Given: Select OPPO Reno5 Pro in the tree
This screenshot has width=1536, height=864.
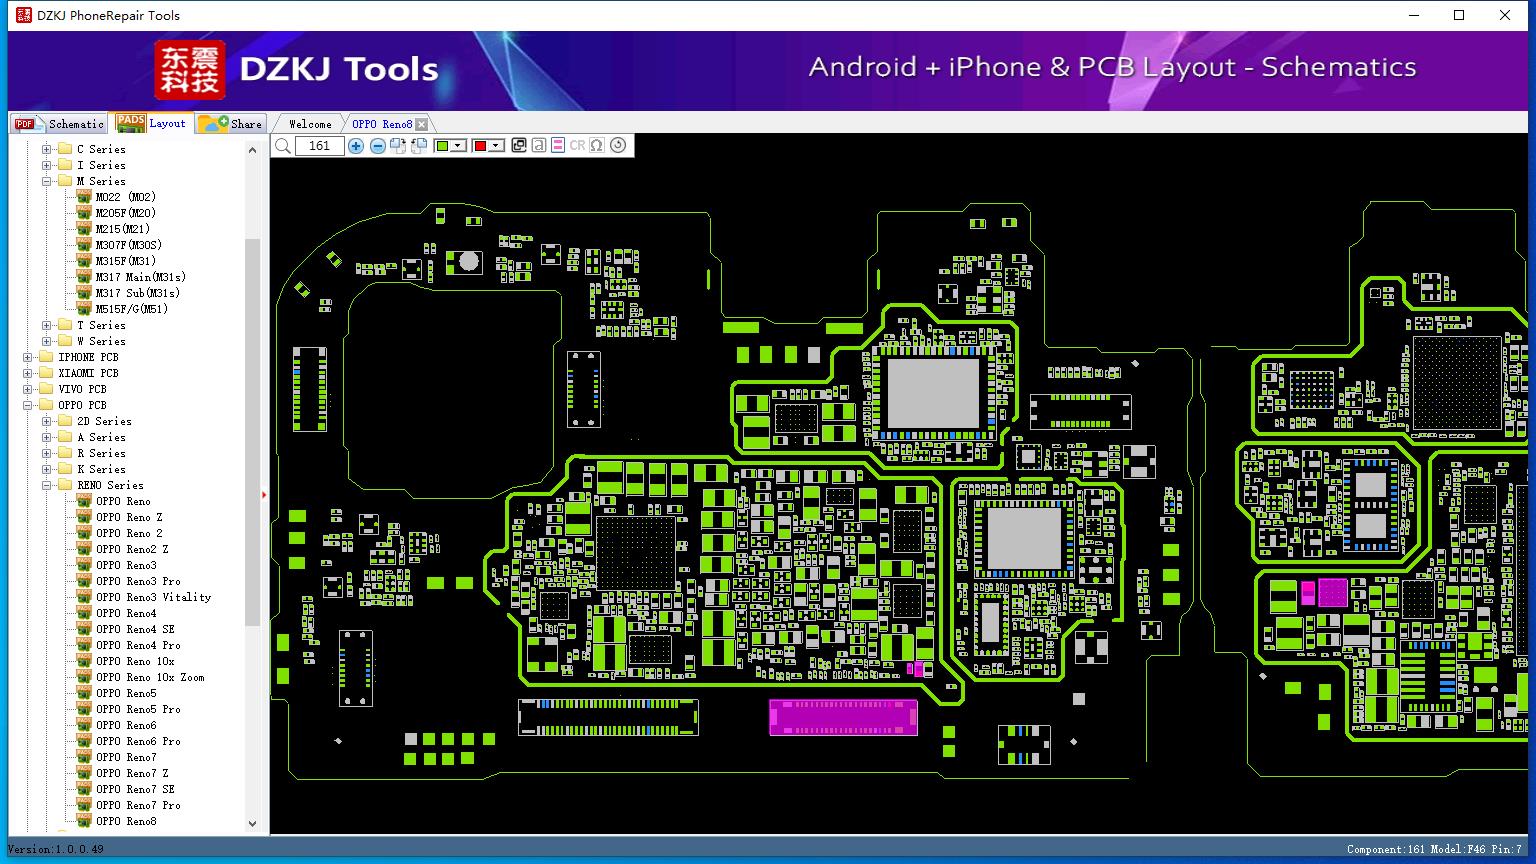Looking at the screenshot, I should [x=138, y=709].
